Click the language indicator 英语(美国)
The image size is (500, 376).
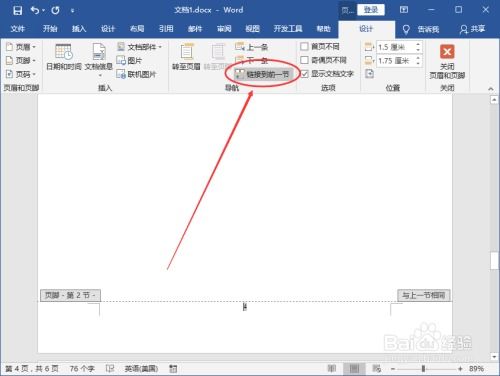[x=141, y=369]
